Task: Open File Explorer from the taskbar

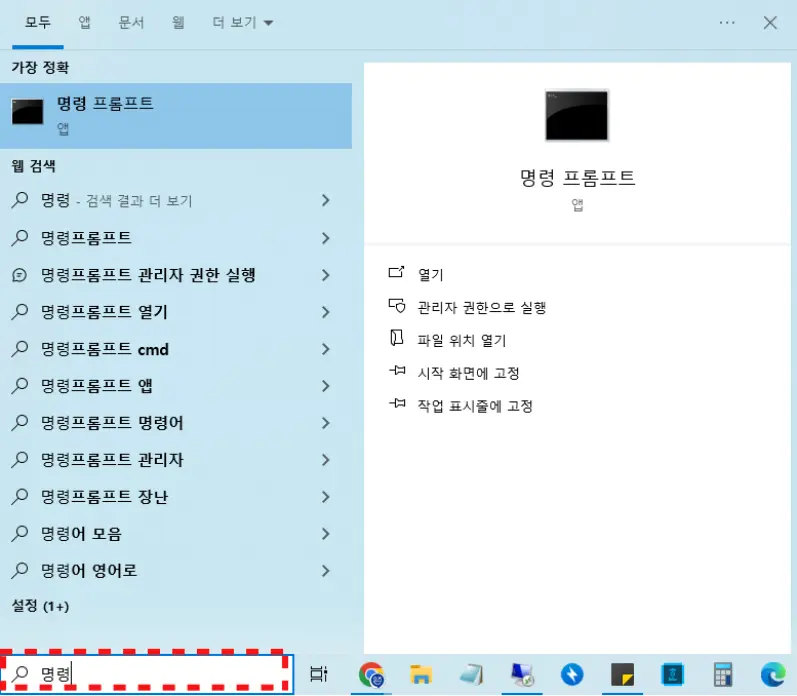Action: 421,675
